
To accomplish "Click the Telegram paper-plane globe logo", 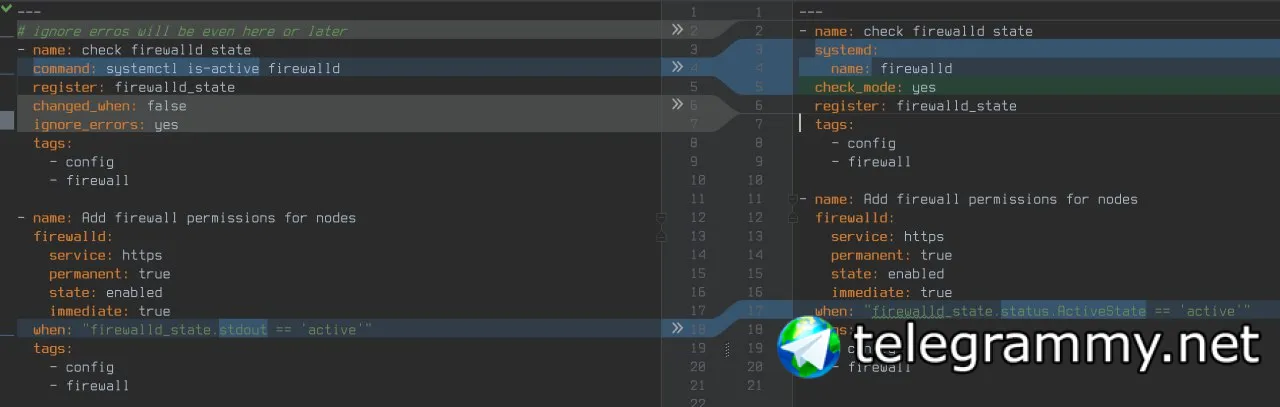I will [x=810, y=347].
